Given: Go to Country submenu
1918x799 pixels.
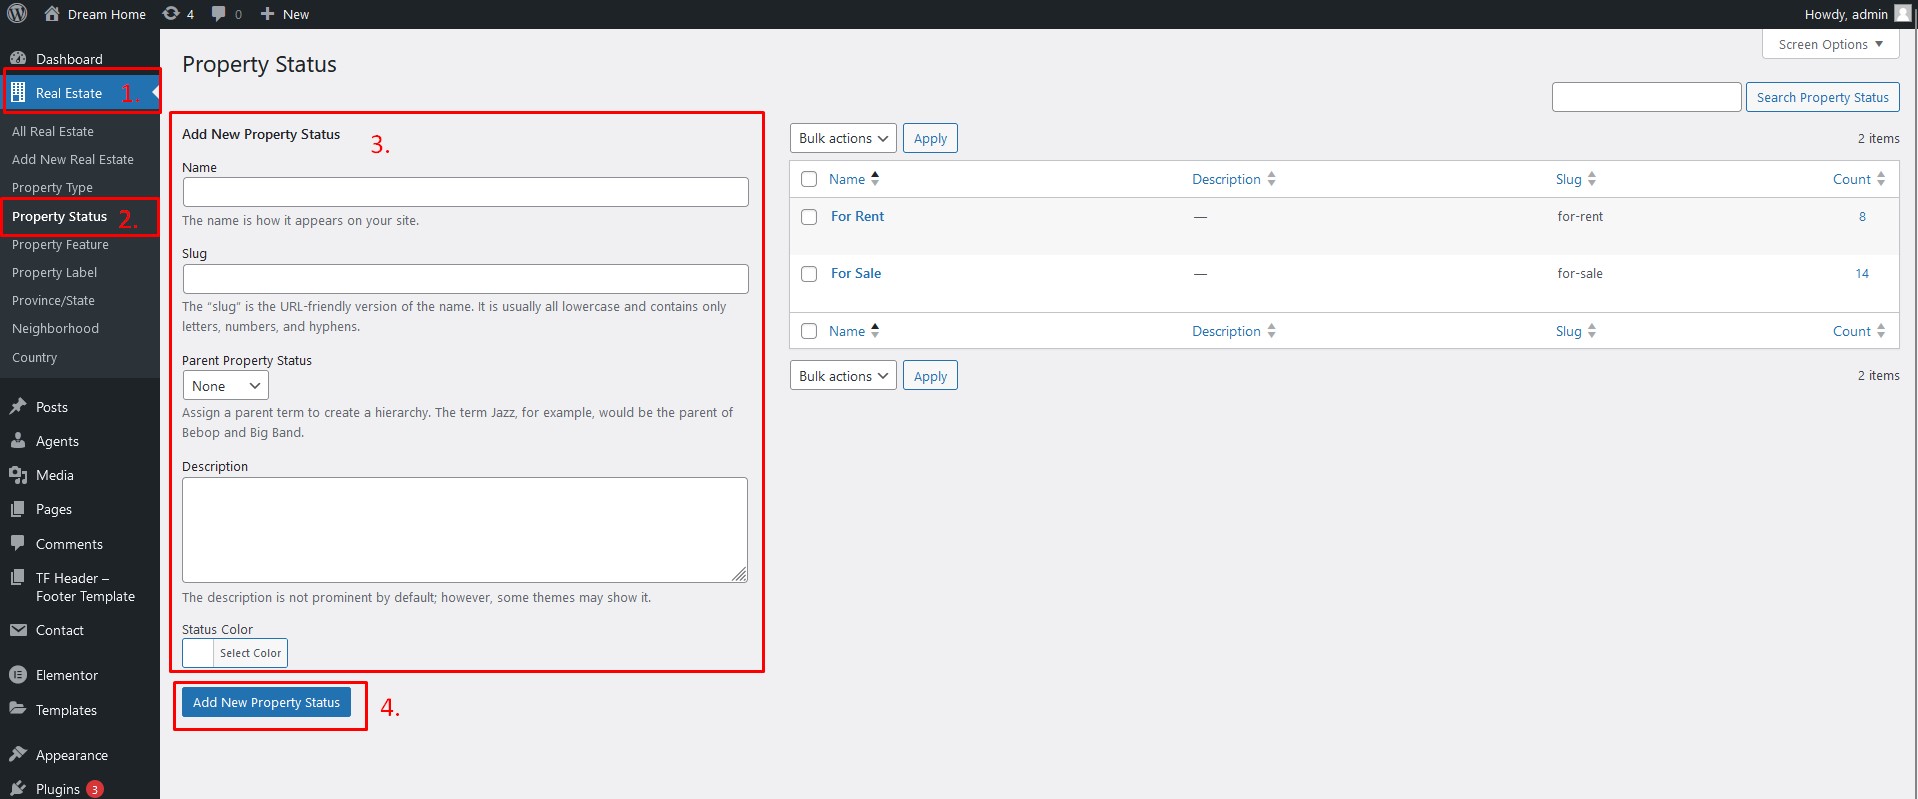Looking at the screenshot, I should coord(34,357).
